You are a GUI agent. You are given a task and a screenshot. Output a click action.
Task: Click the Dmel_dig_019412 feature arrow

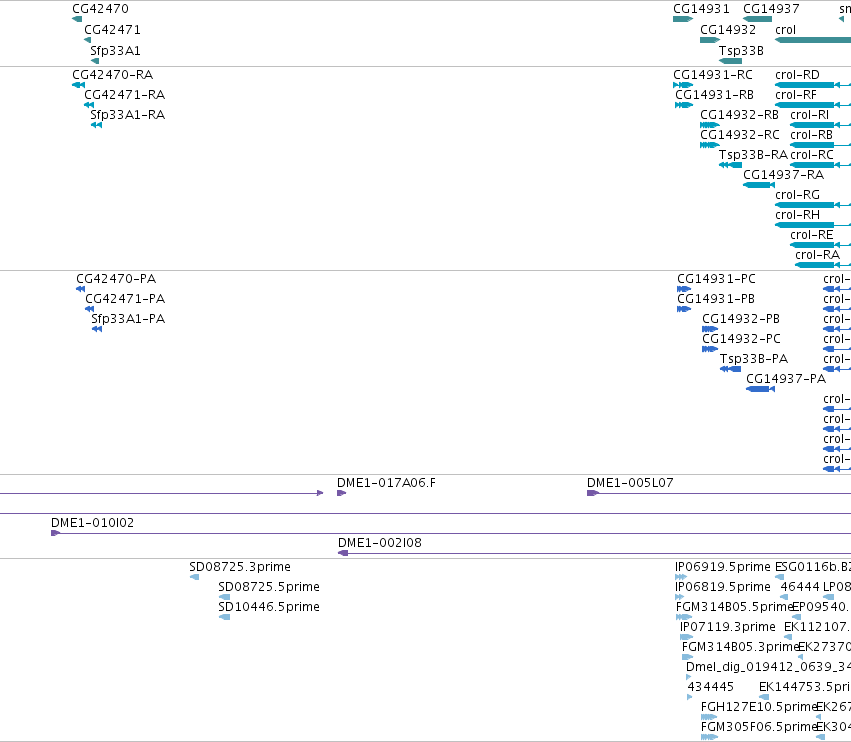689,677
